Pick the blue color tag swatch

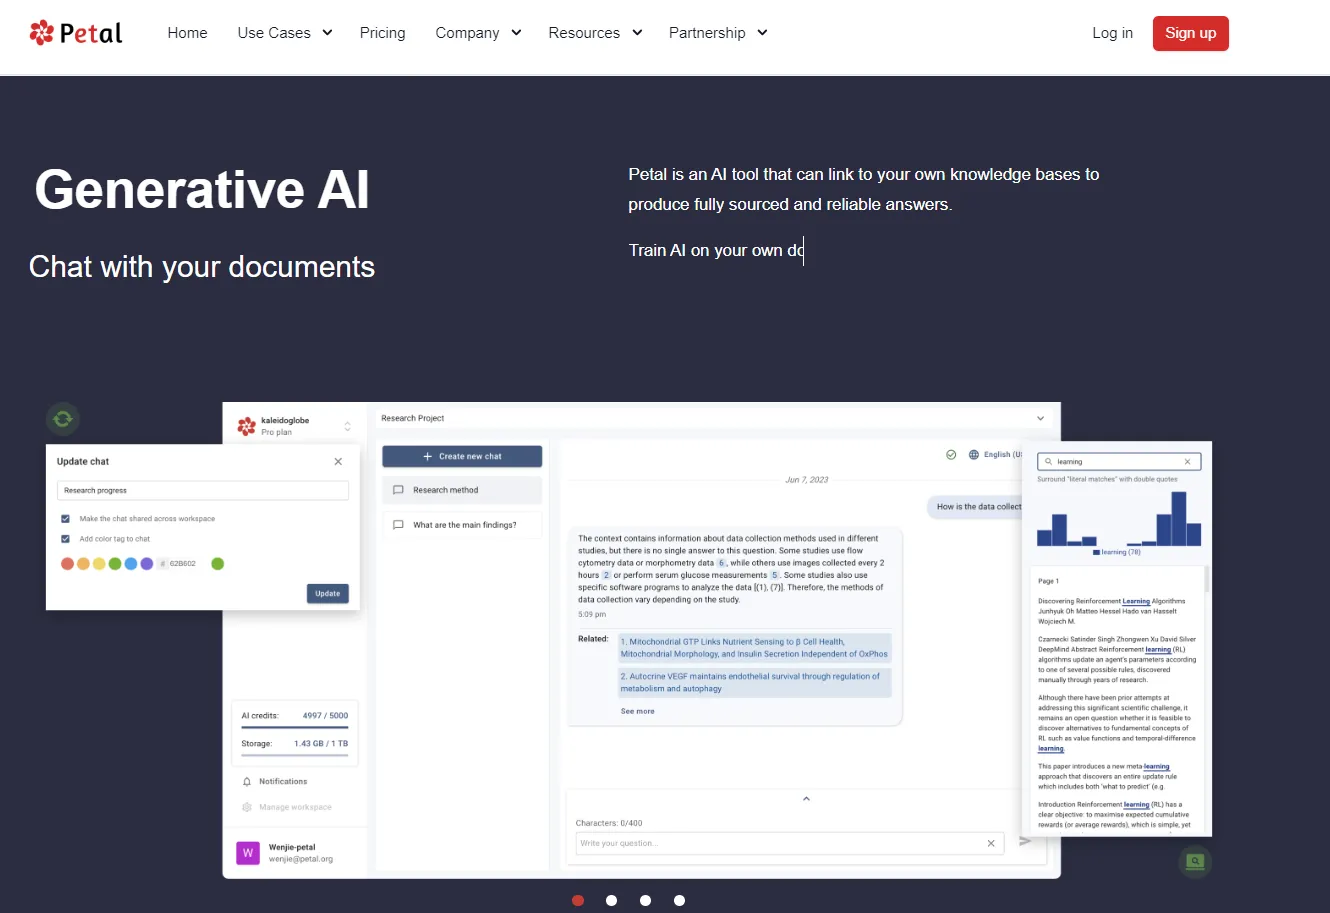pos(131,564)
